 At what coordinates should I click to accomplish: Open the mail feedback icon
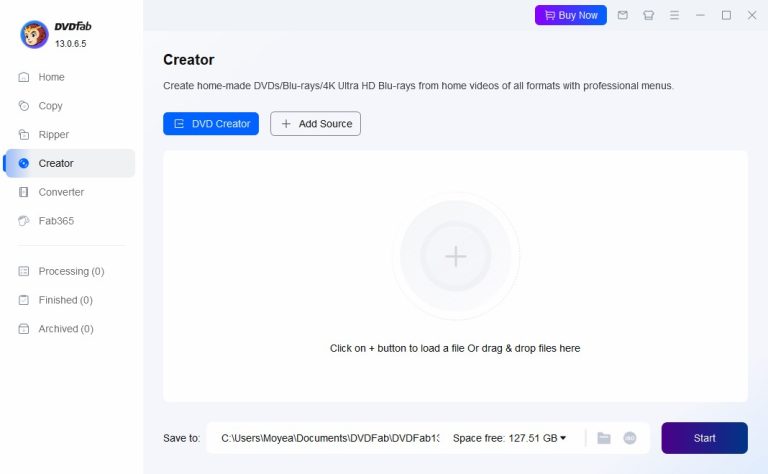click(623, 15)
